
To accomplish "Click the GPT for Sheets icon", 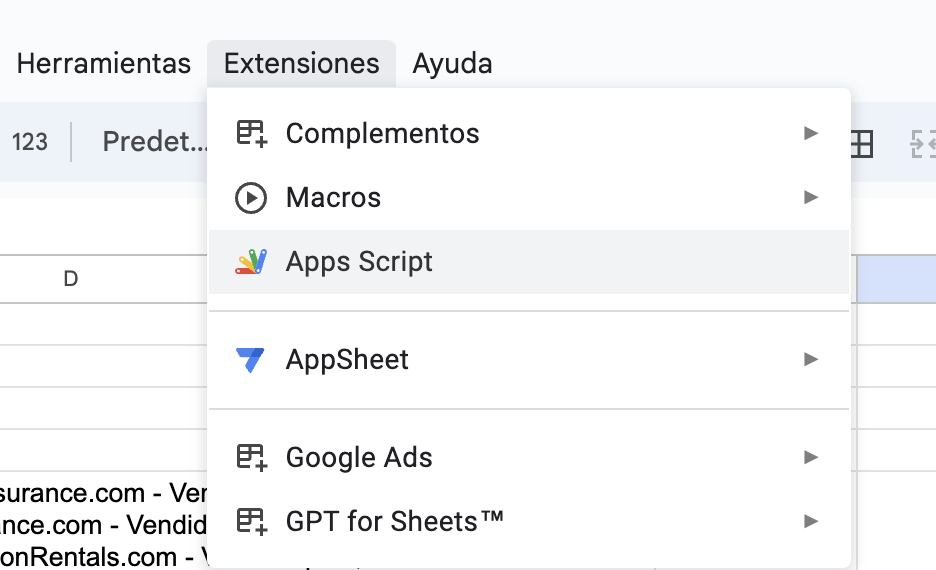I will 251,522.
